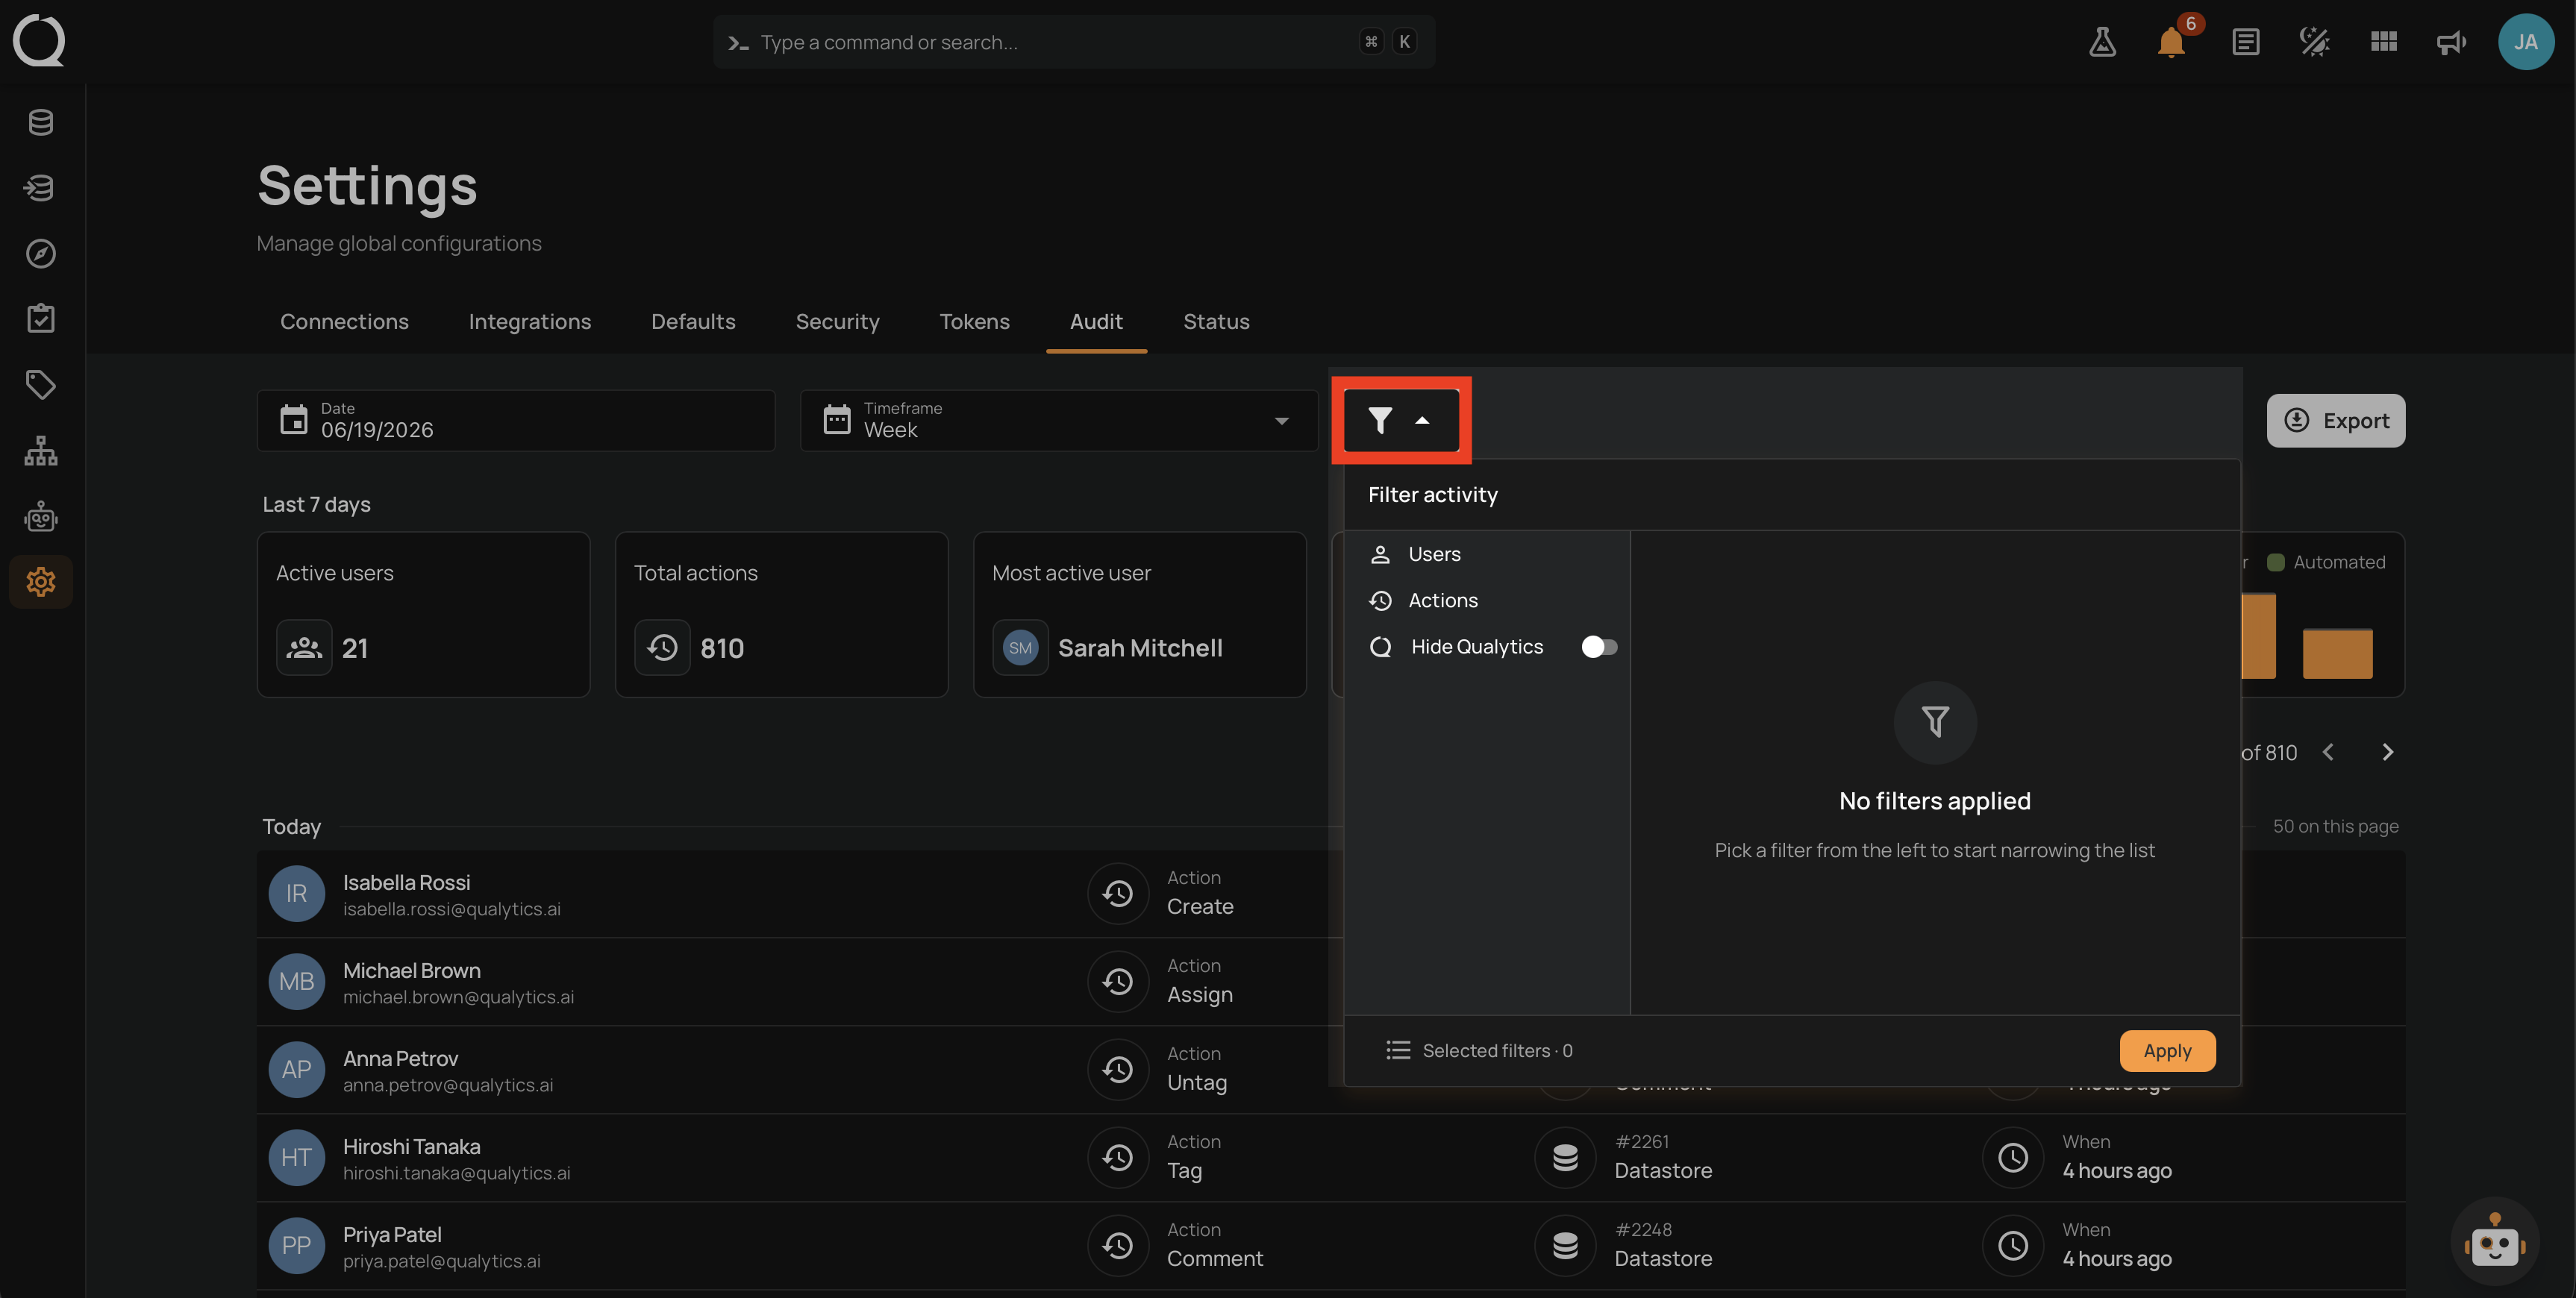
Task: Select the Actions filter category
Action: click(x=1486, y=600)
